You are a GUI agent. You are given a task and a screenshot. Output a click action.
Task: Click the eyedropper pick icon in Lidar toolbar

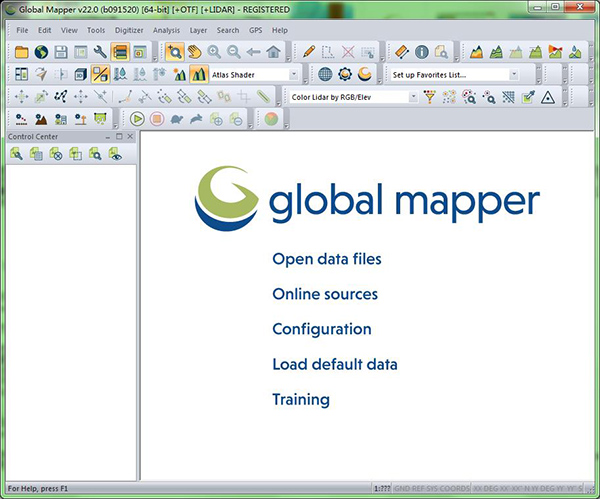click(x=528, y=97)
